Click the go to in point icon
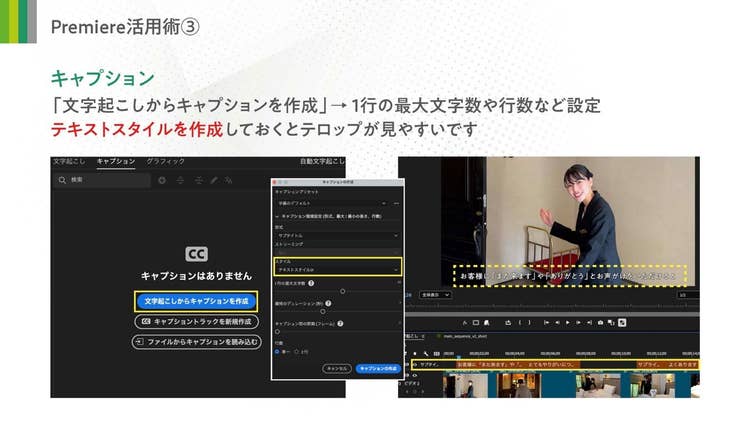Image resolution: width=750 pixels, height=422 pixels. pos(546,323)
